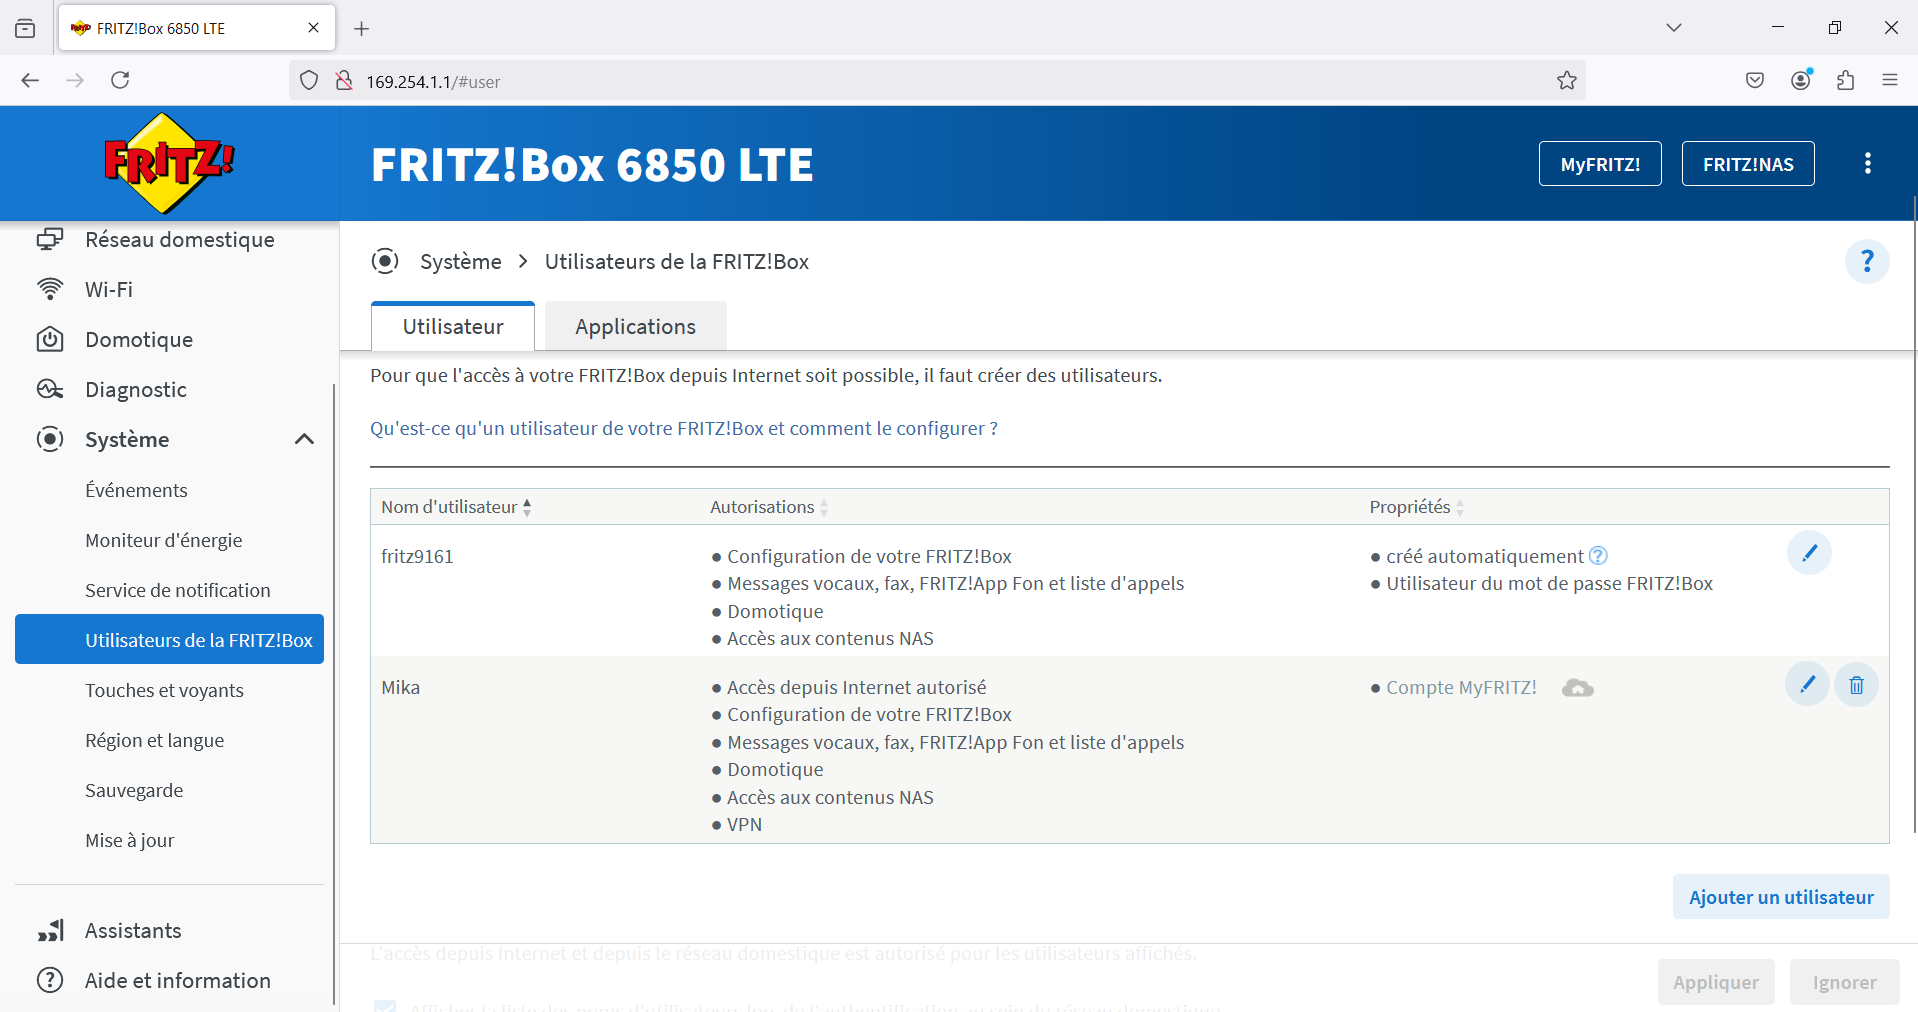Click the Appliquer button

[1716, 982]
